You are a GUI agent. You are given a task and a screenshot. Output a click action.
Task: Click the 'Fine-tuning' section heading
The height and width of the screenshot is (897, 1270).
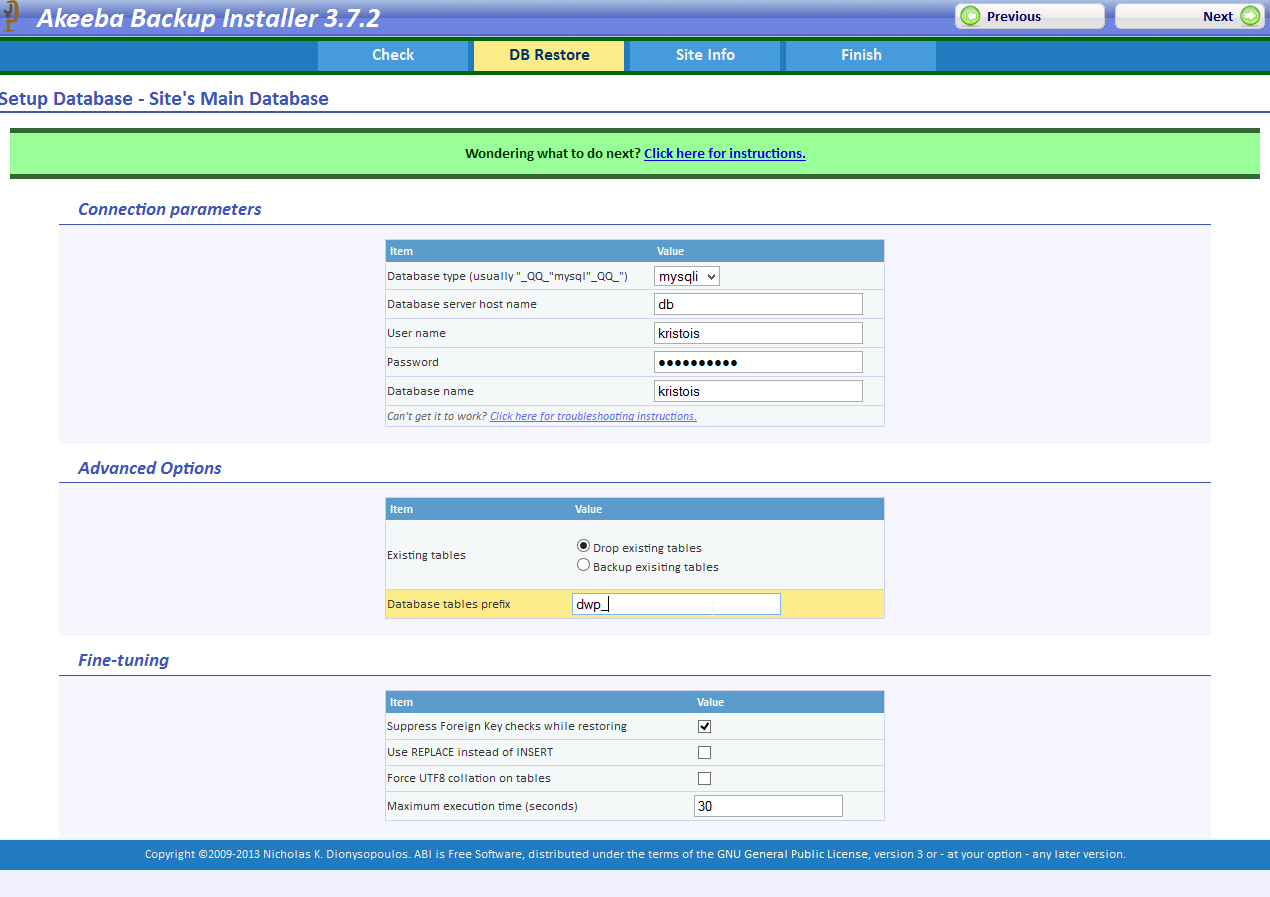(x=124, y=660)
